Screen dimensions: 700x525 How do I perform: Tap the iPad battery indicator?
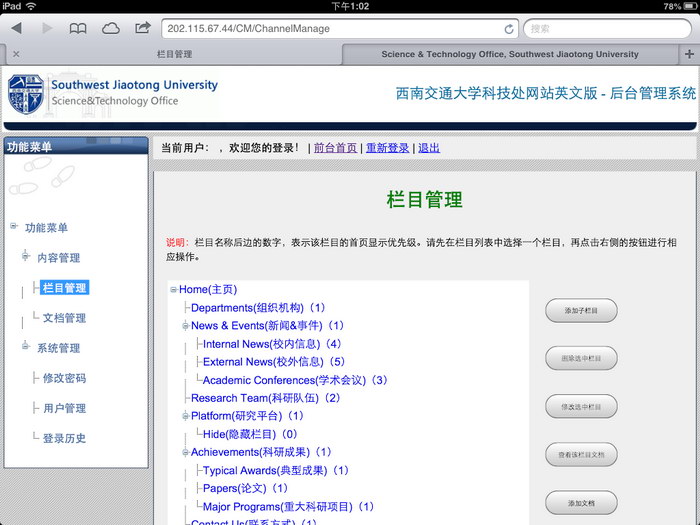690,6
